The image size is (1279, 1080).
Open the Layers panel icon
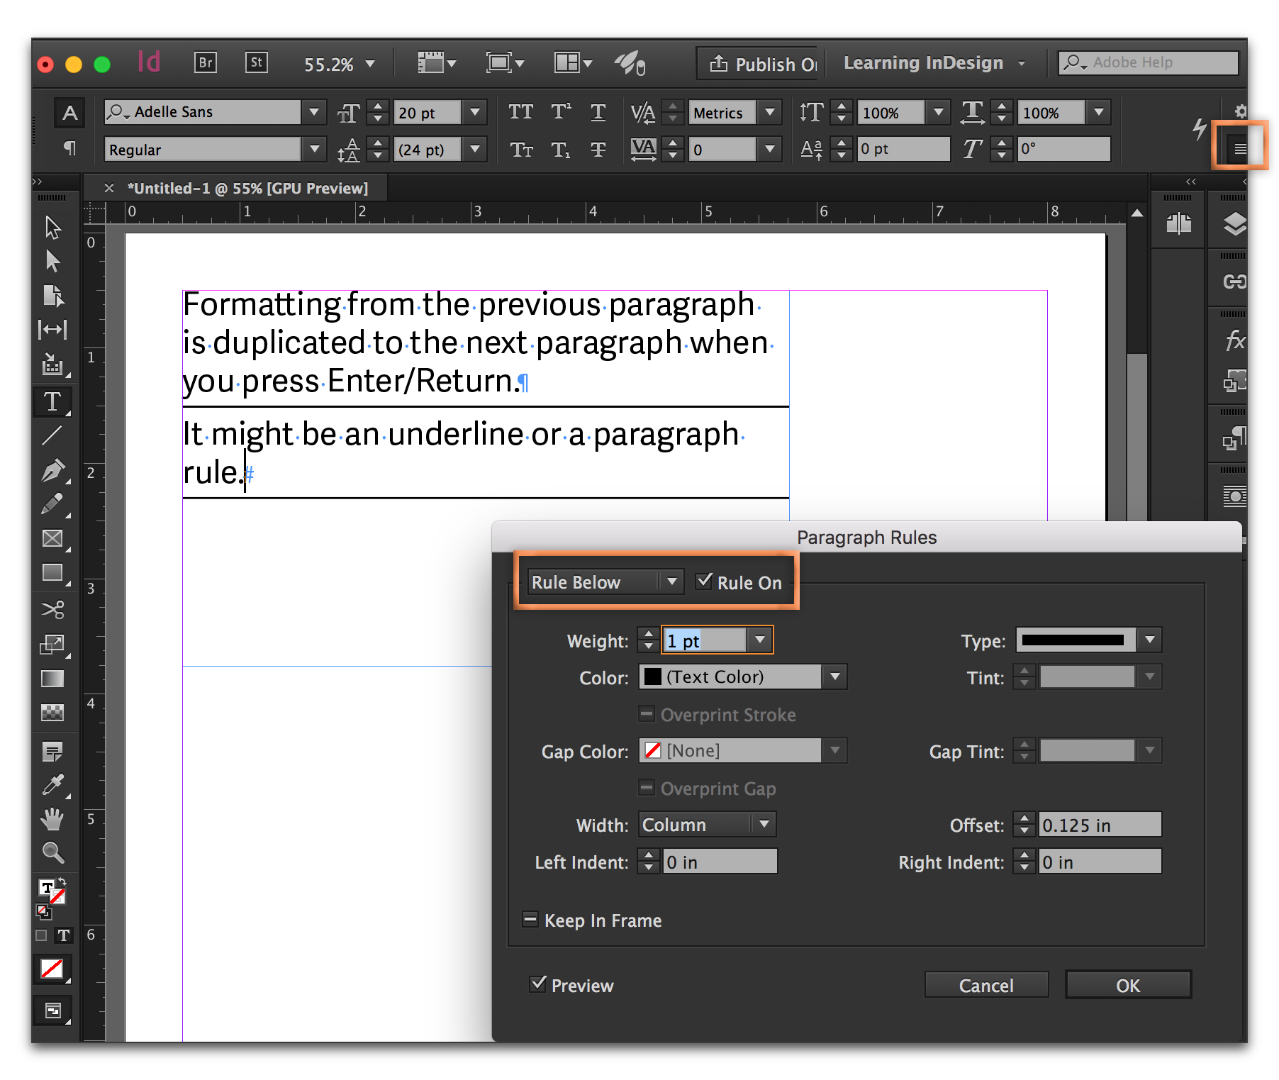[1235, 224]
